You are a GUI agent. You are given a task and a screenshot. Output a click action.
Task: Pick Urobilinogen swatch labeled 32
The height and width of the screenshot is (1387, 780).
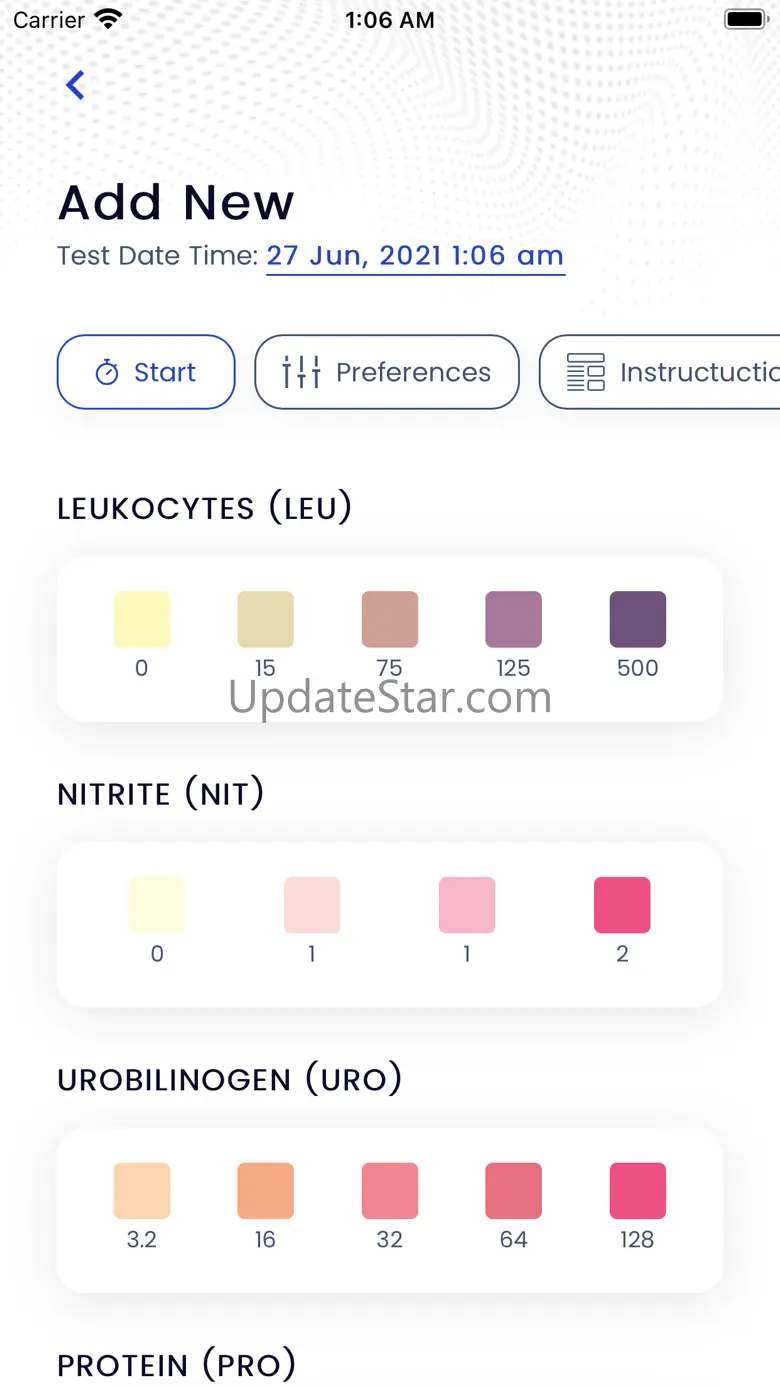pyautogui.click(x=390, y=1191)
